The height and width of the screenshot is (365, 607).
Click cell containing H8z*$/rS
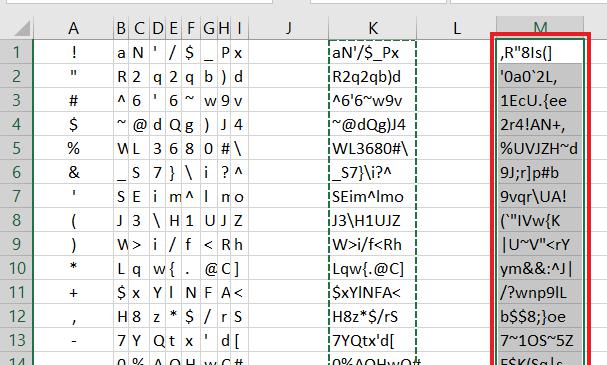point(372,316)
